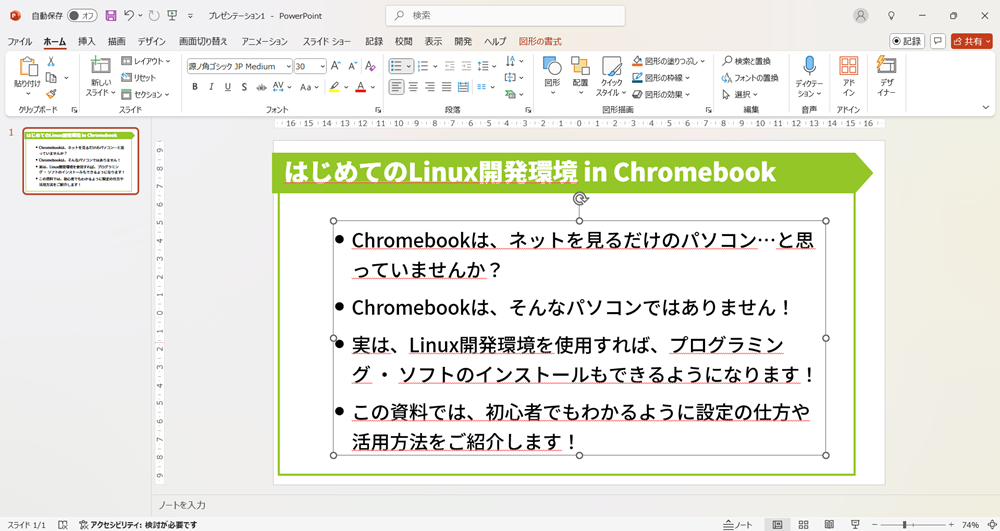Screen dimensions: 1000x531
Task: Open the comments speech bubble icon
Action: pyautogui.click(x=938, y=41)
